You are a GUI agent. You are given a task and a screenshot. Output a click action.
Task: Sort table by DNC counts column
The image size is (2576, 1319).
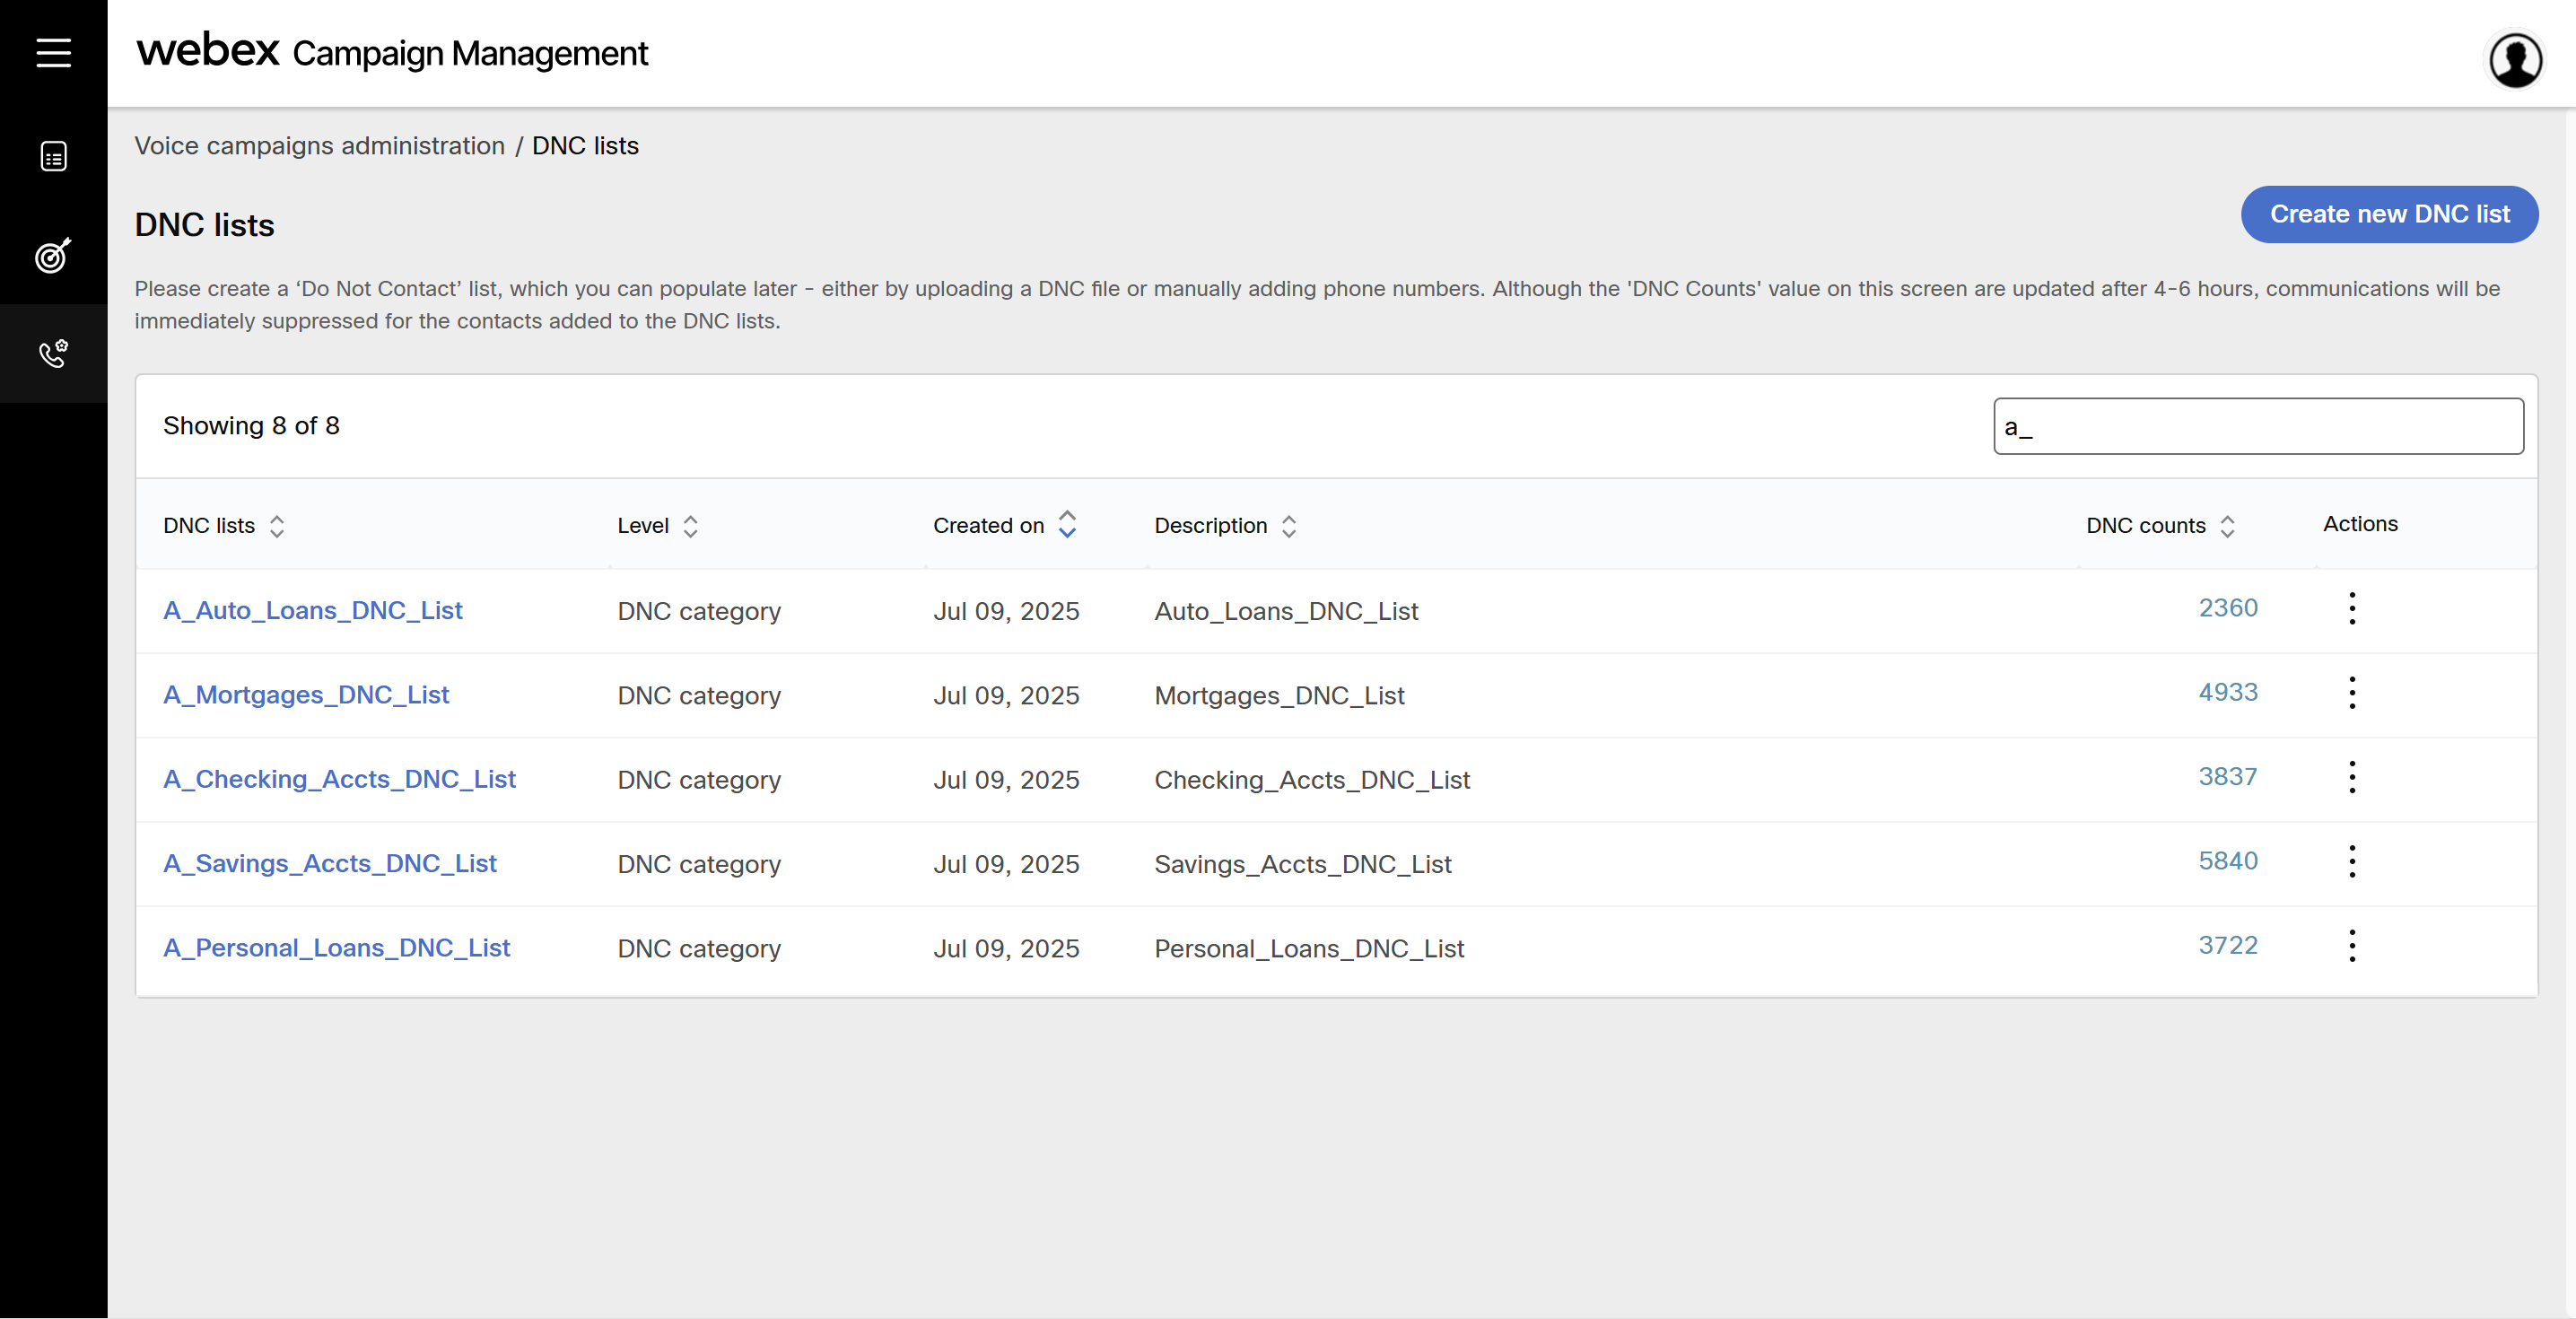[2226, 526]
